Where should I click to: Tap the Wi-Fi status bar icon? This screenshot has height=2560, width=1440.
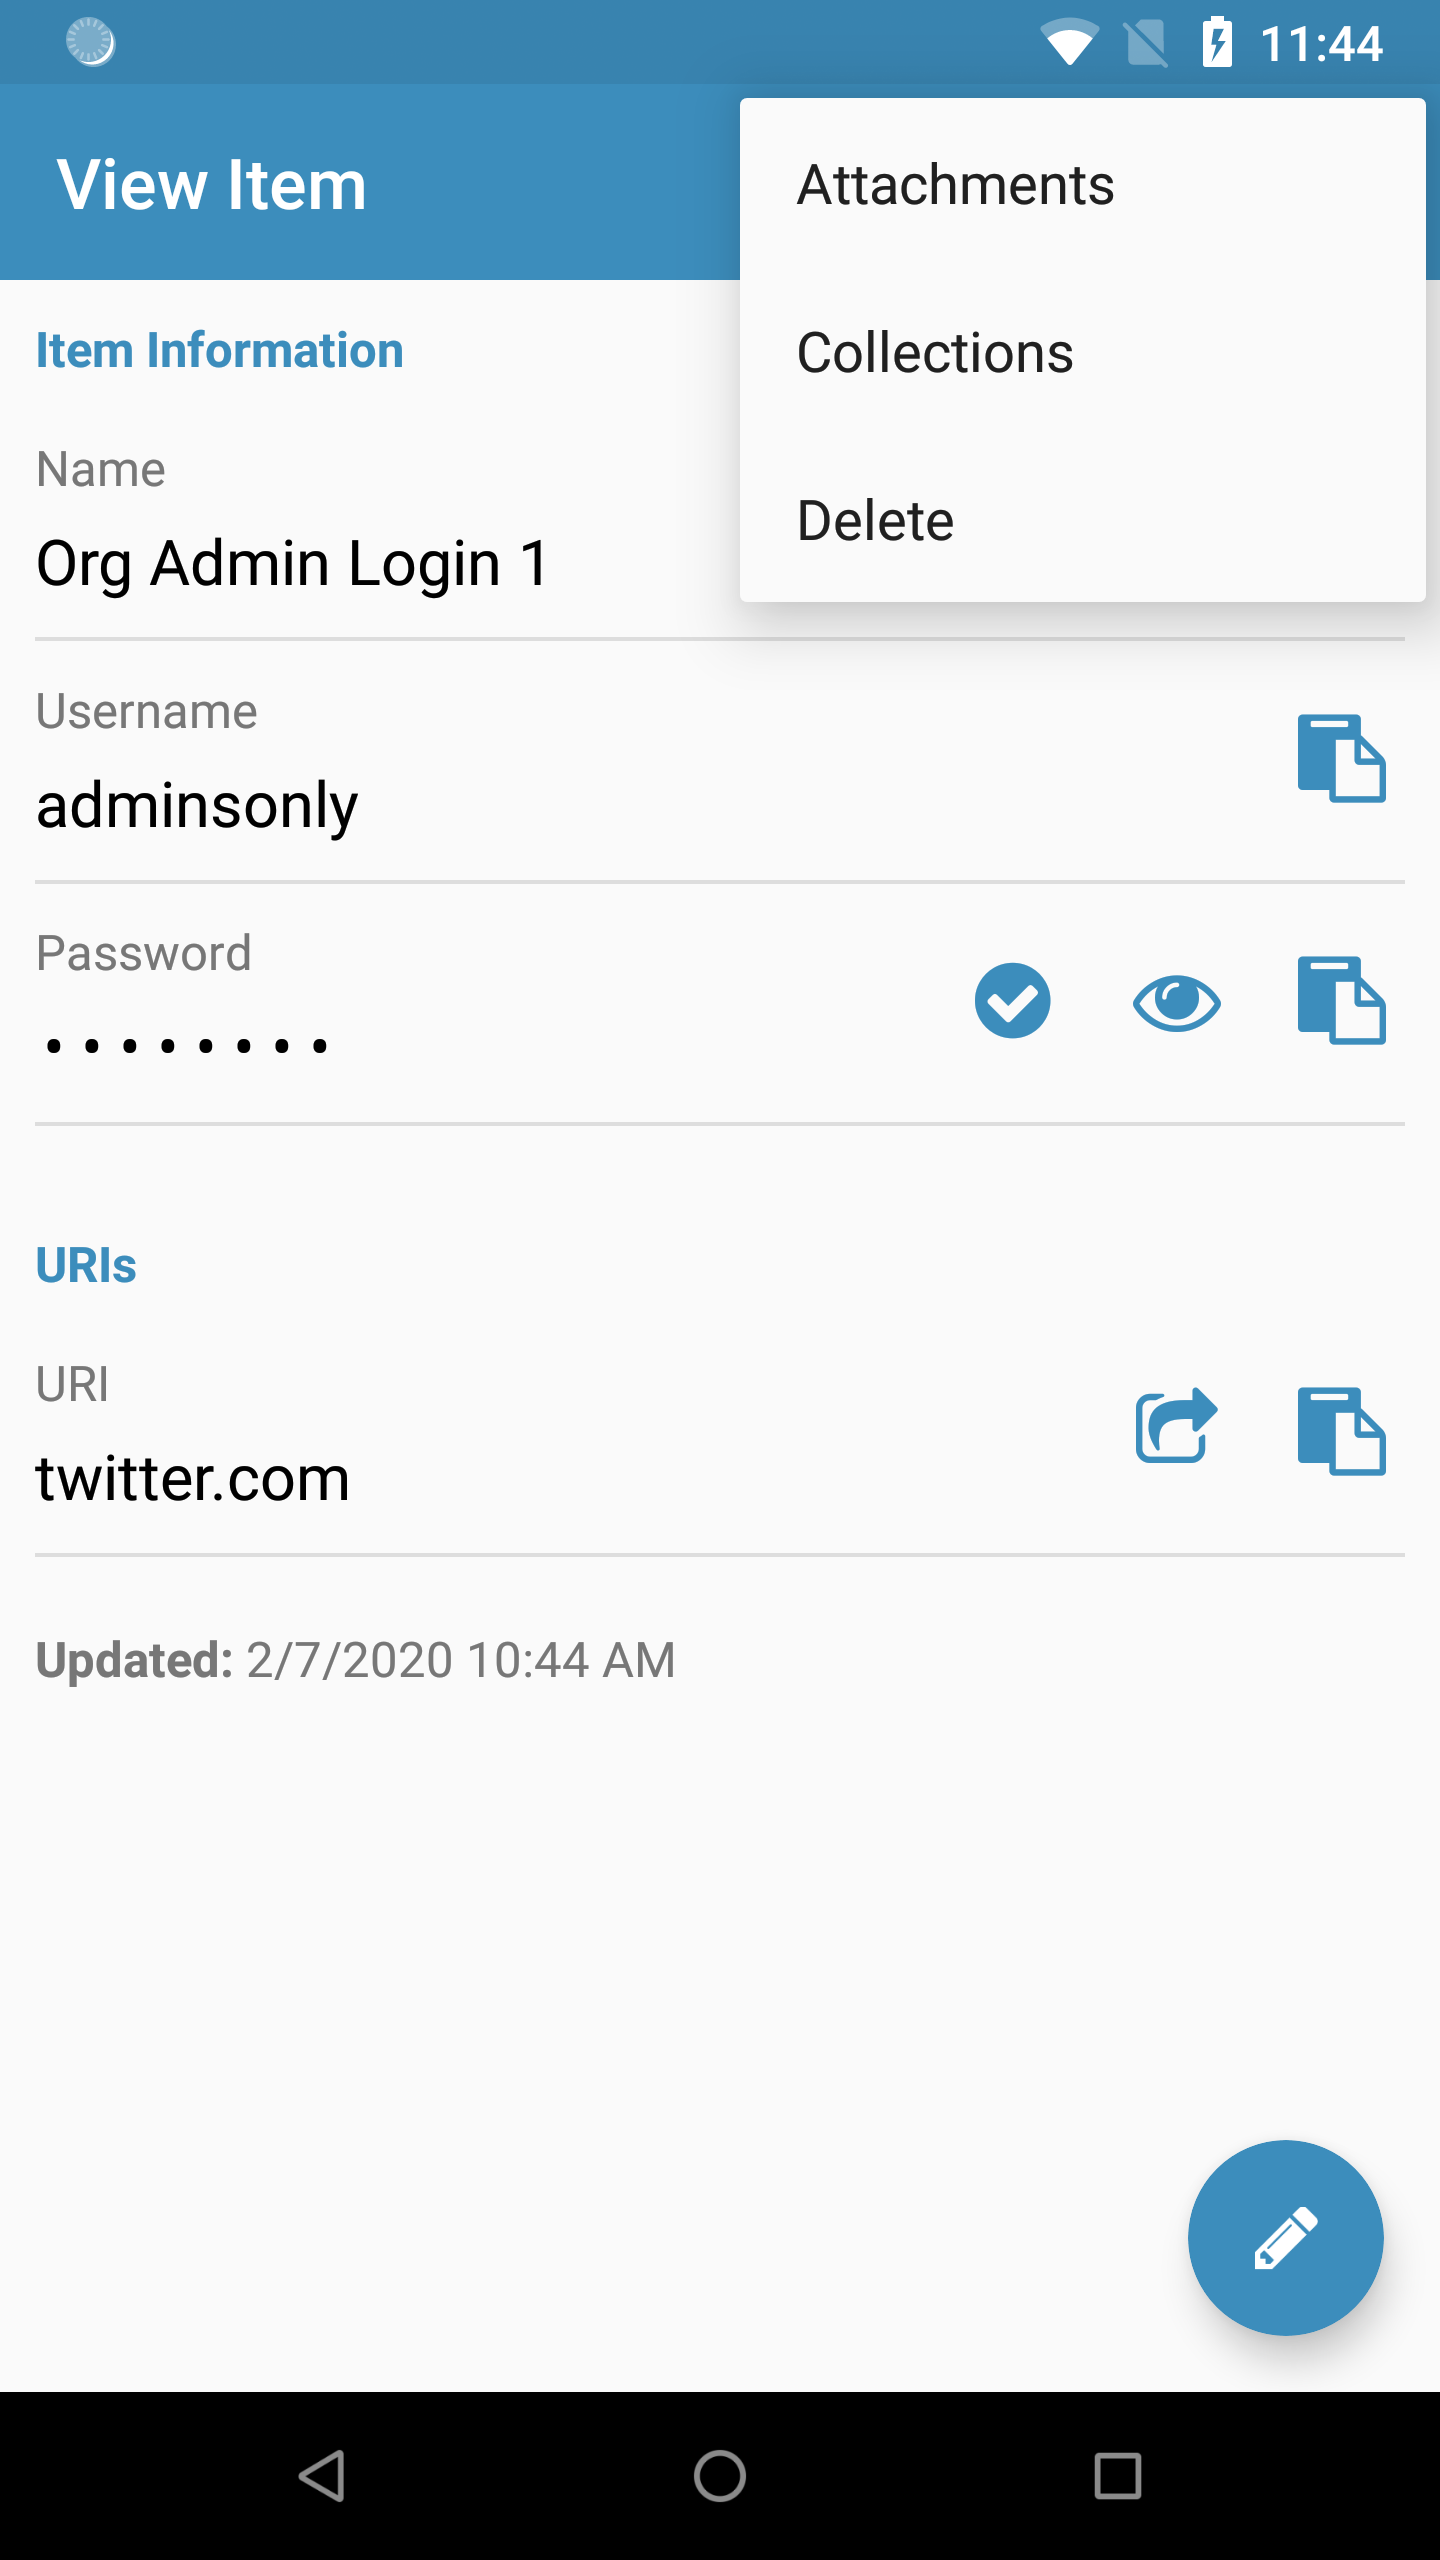tap(1070, 43)
